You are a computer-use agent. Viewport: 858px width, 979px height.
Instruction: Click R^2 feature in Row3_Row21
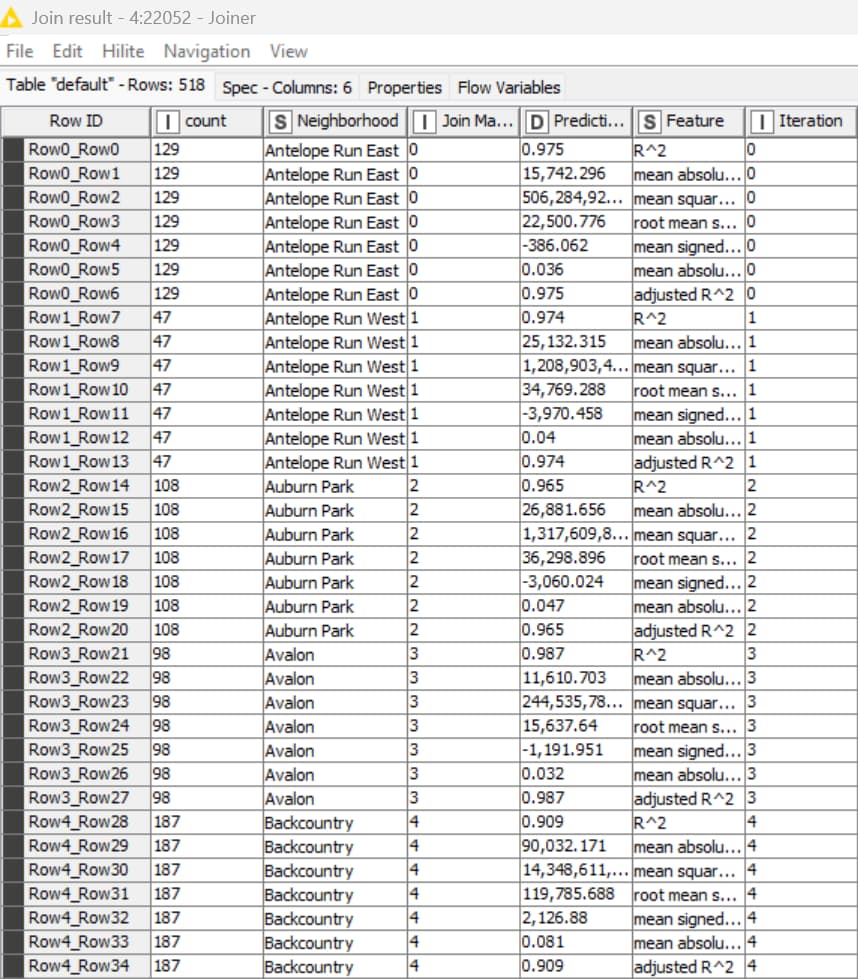click(649, 654)
